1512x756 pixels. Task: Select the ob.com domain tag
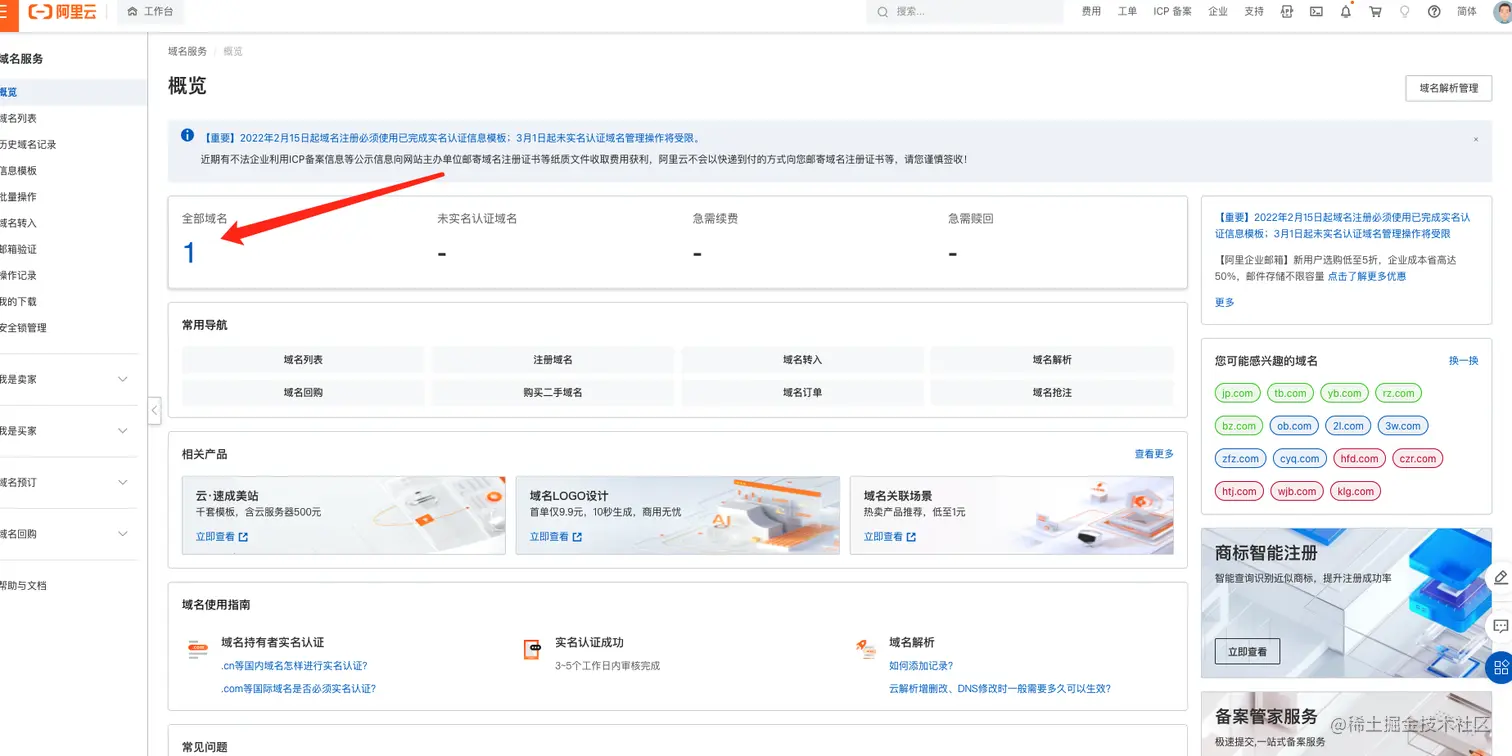click(x=1294, y=426)
